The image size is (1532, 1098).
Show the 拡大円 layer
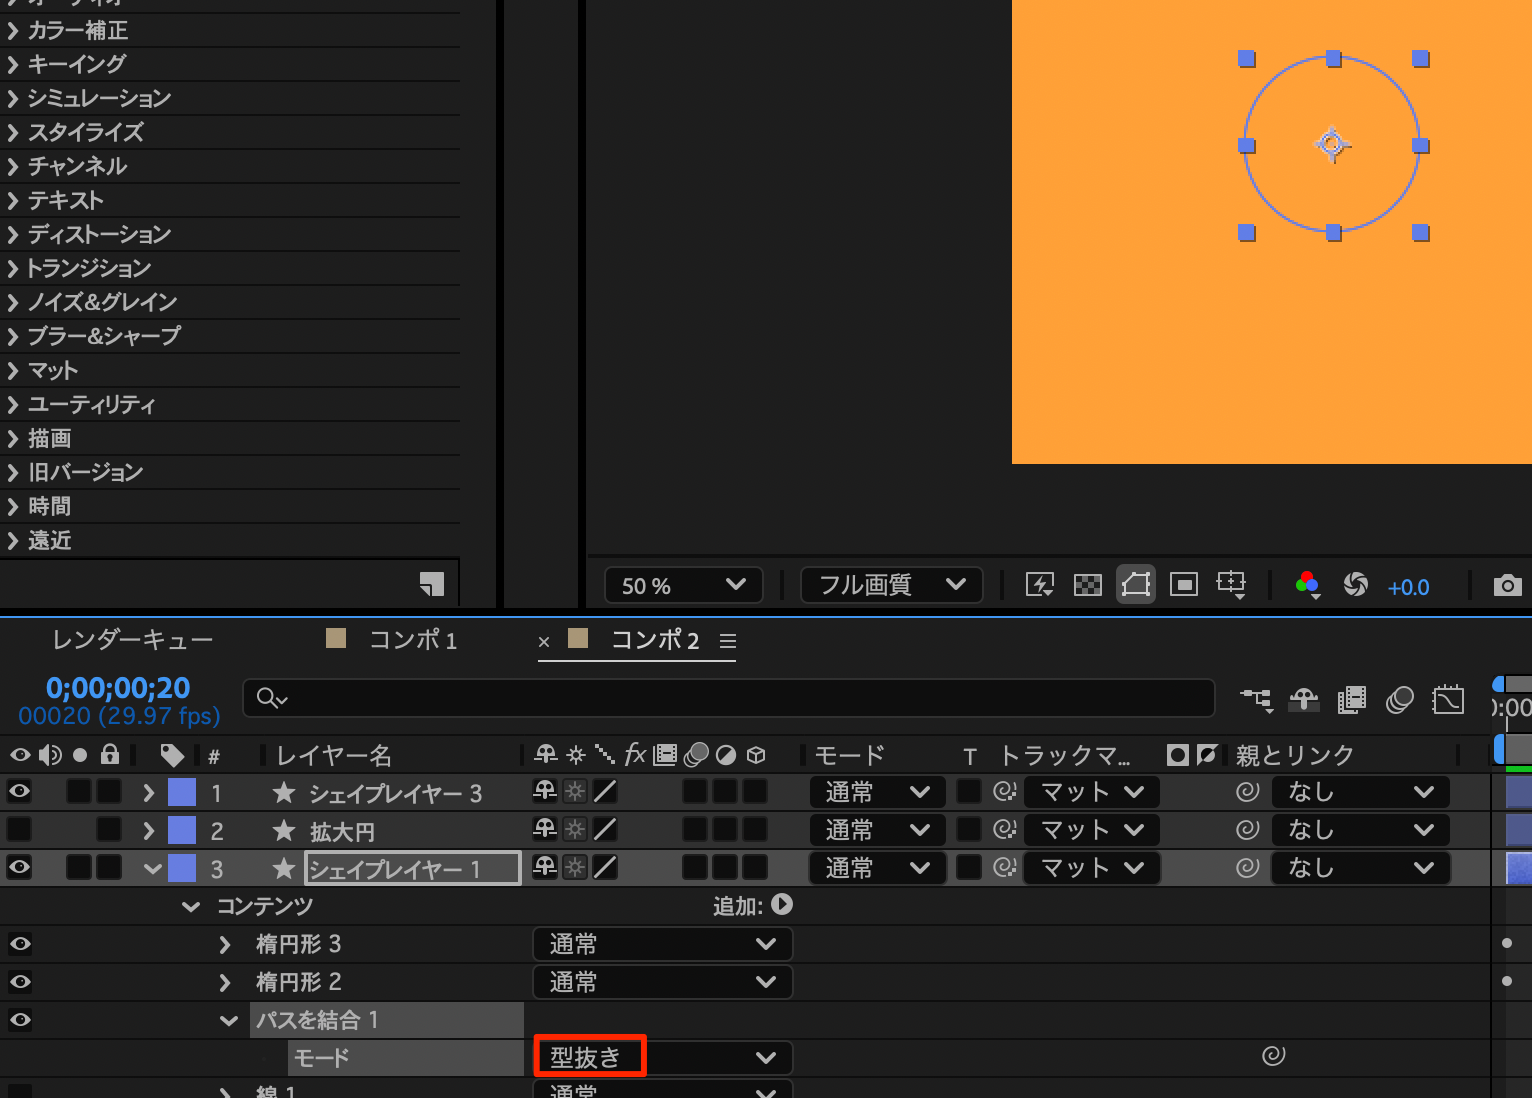19,830
